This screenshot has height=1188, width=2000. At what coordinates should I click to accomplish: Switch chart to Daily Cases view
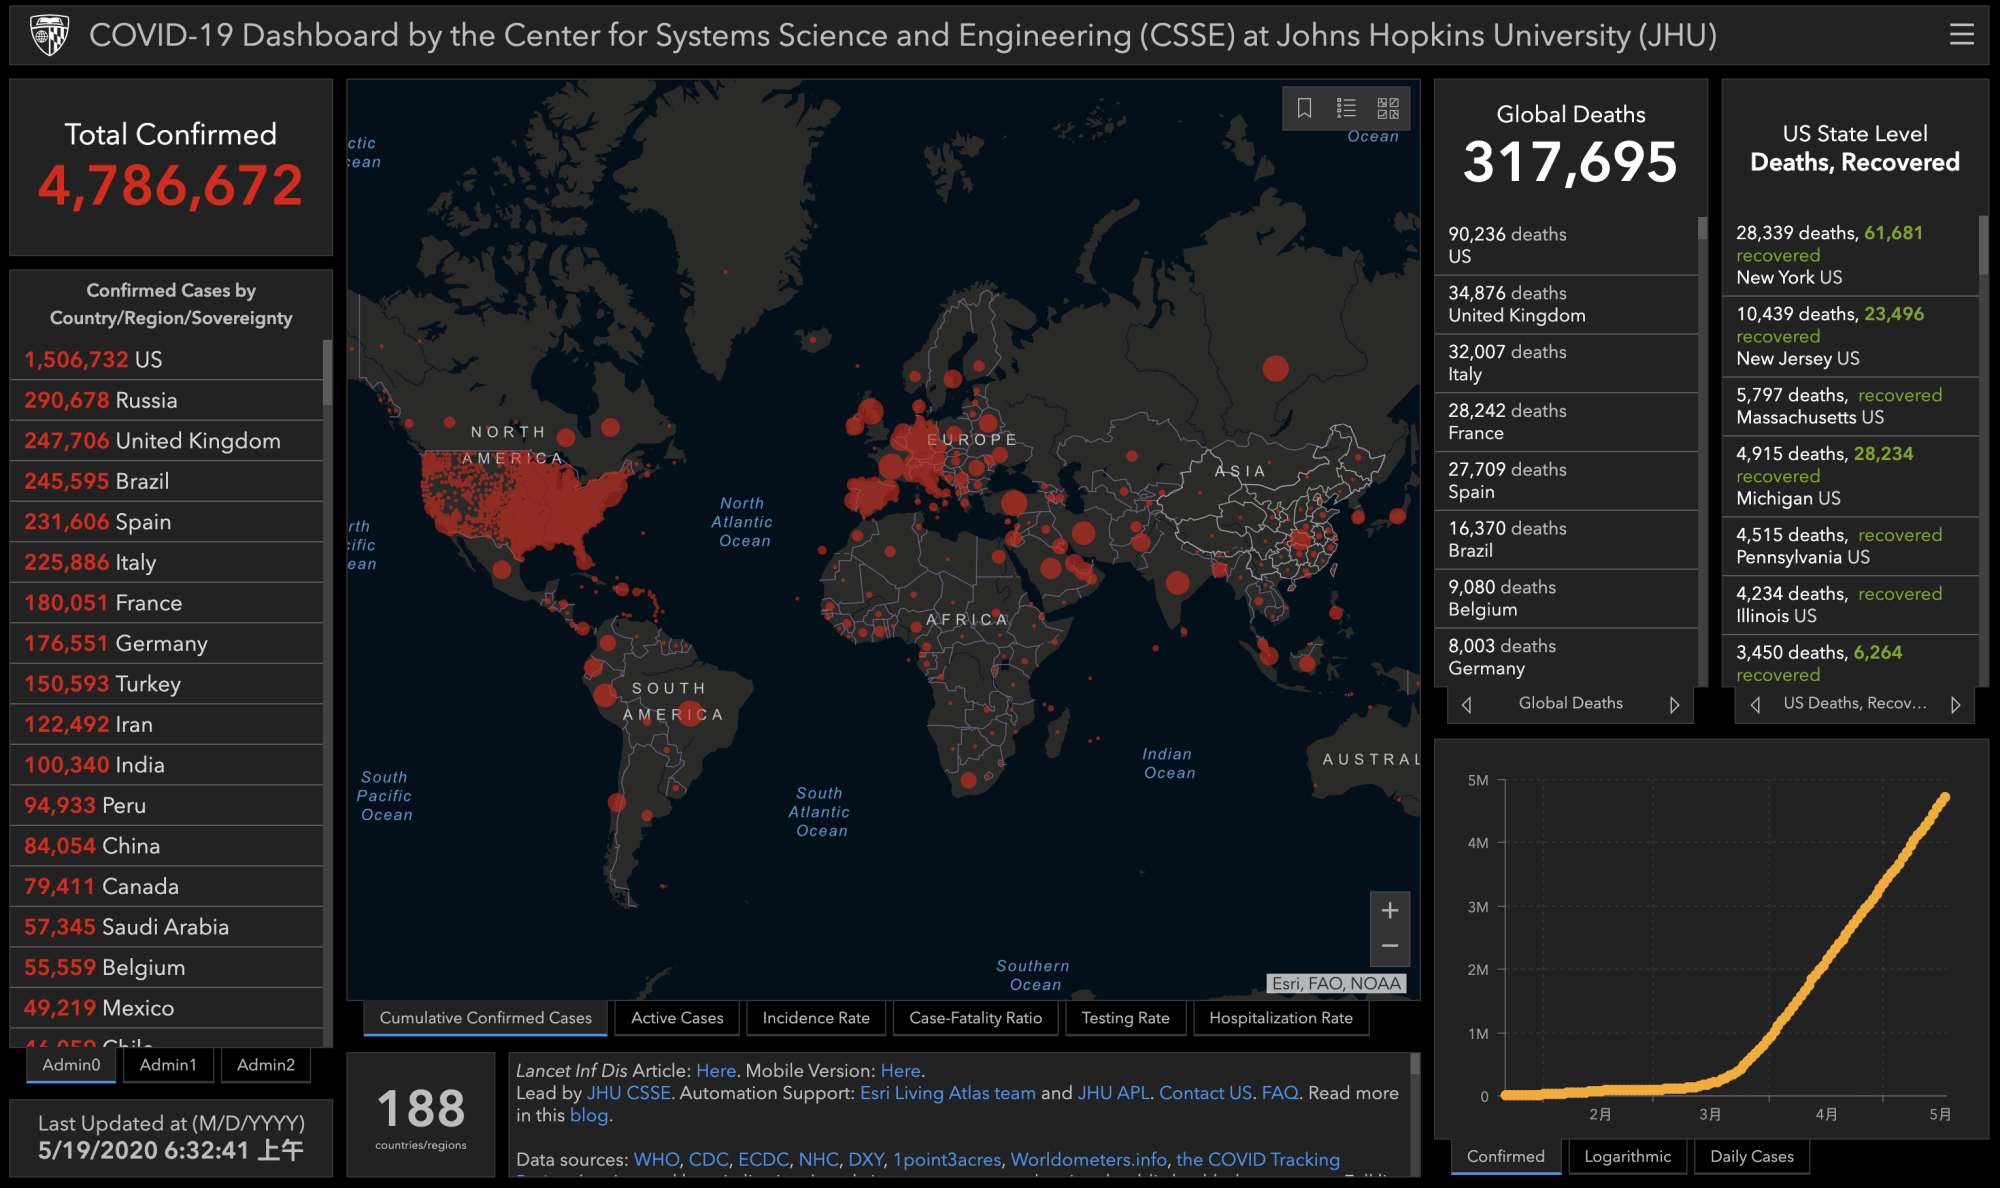tap(1751, 1157)
